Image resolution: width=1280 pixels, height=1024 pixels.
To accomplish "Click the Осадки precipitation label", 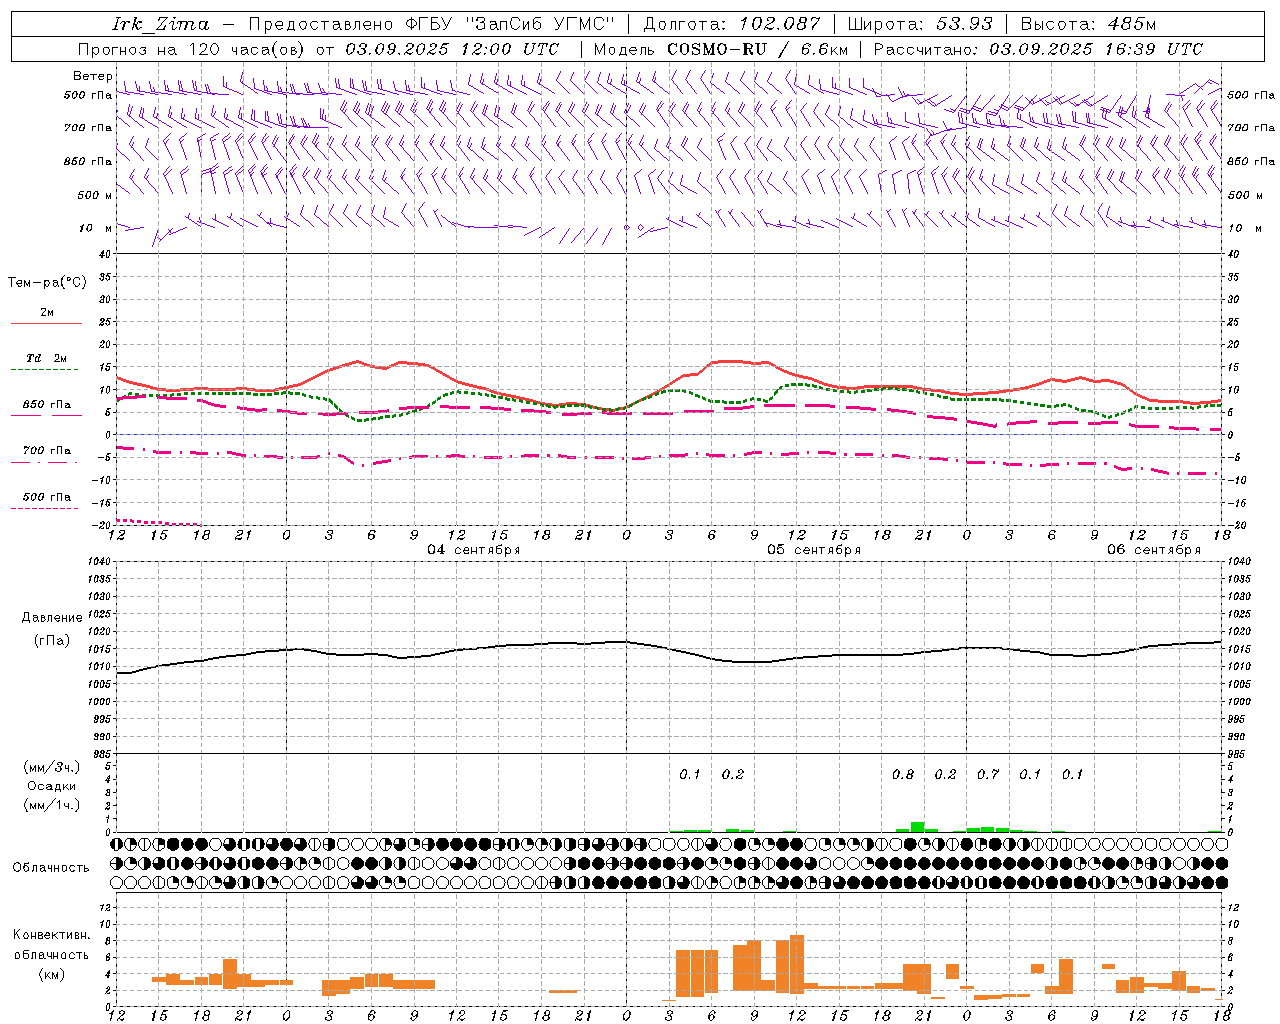I will (x=52, y=786).
